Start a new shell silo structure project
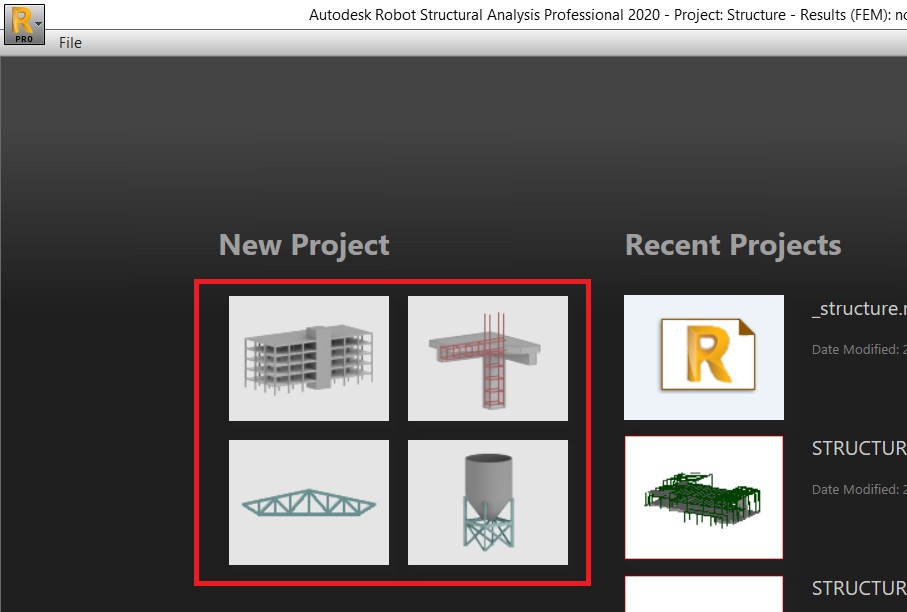This screenshot has width=907, height=612. pyautogui.click(x=488, y=502)
